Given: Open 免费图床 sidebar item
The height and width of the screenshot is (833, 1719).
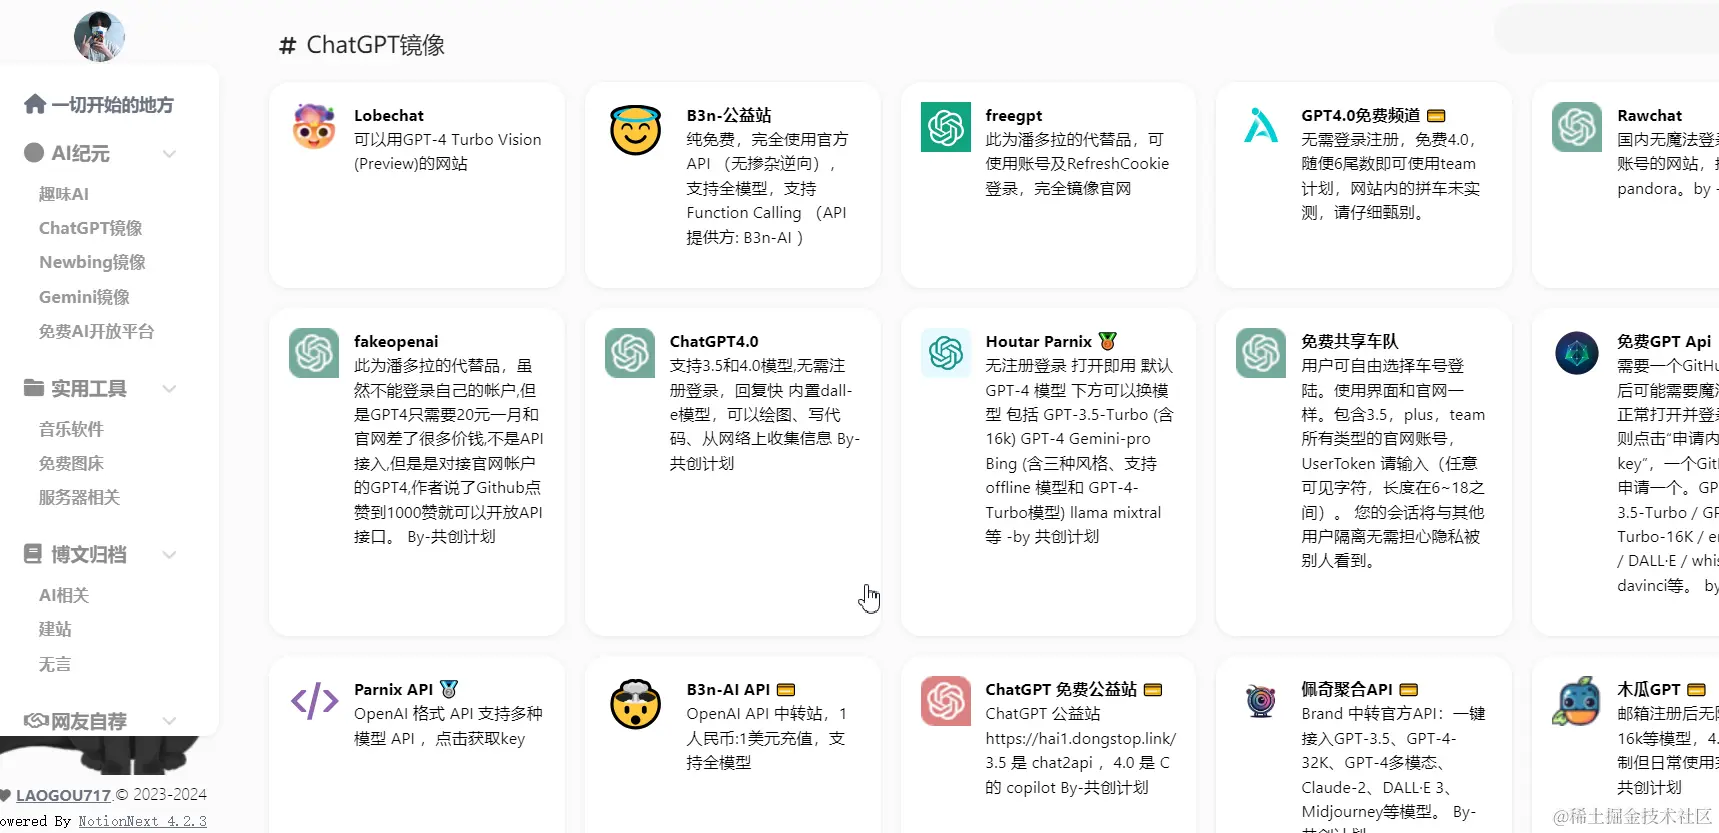Looking at the screenshot, I should [x=71, y=463].
